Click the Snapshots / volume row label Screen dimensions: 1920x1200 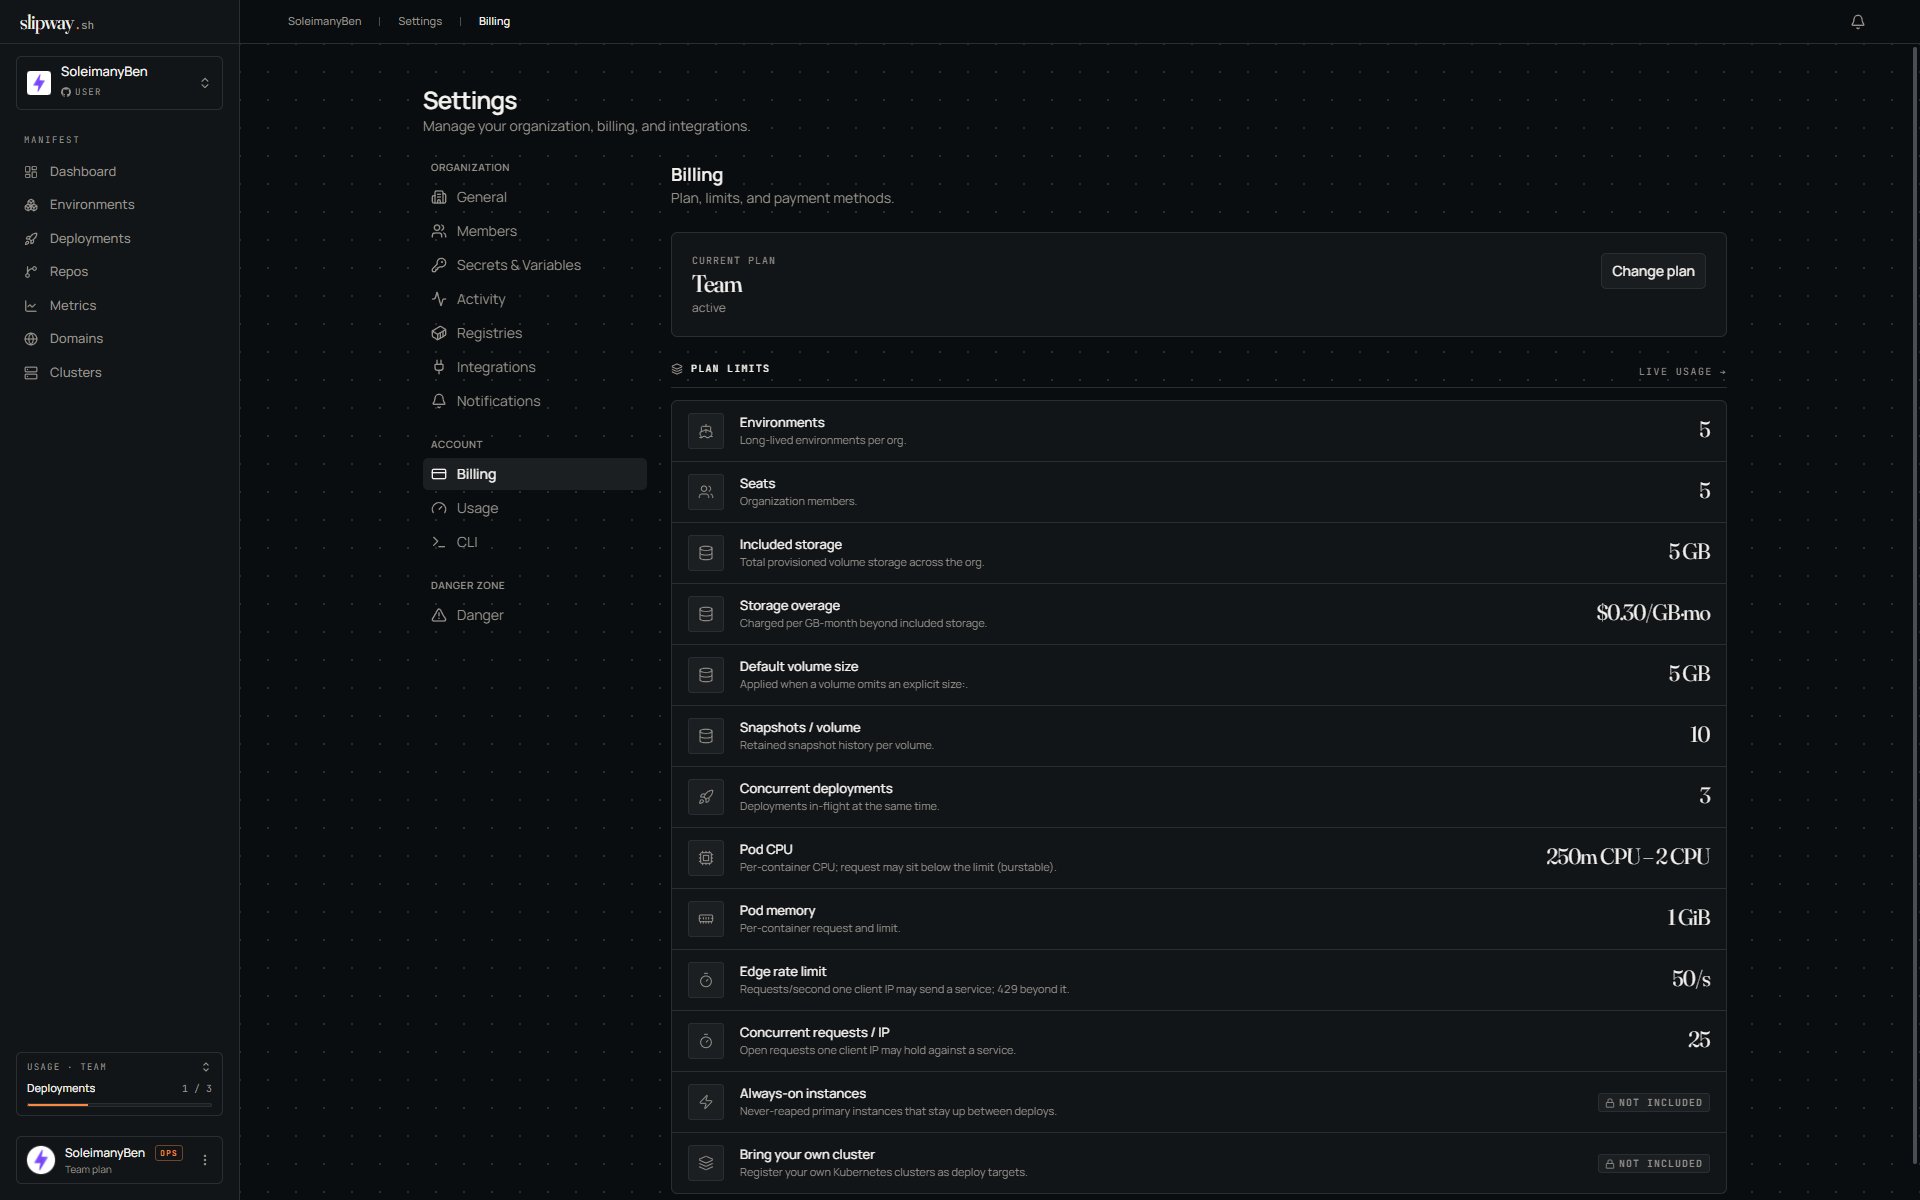800,728
